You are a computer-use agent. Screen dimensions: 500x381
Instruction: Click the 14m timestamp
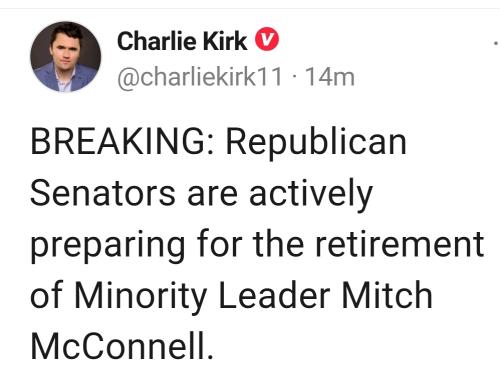[329, 77]
